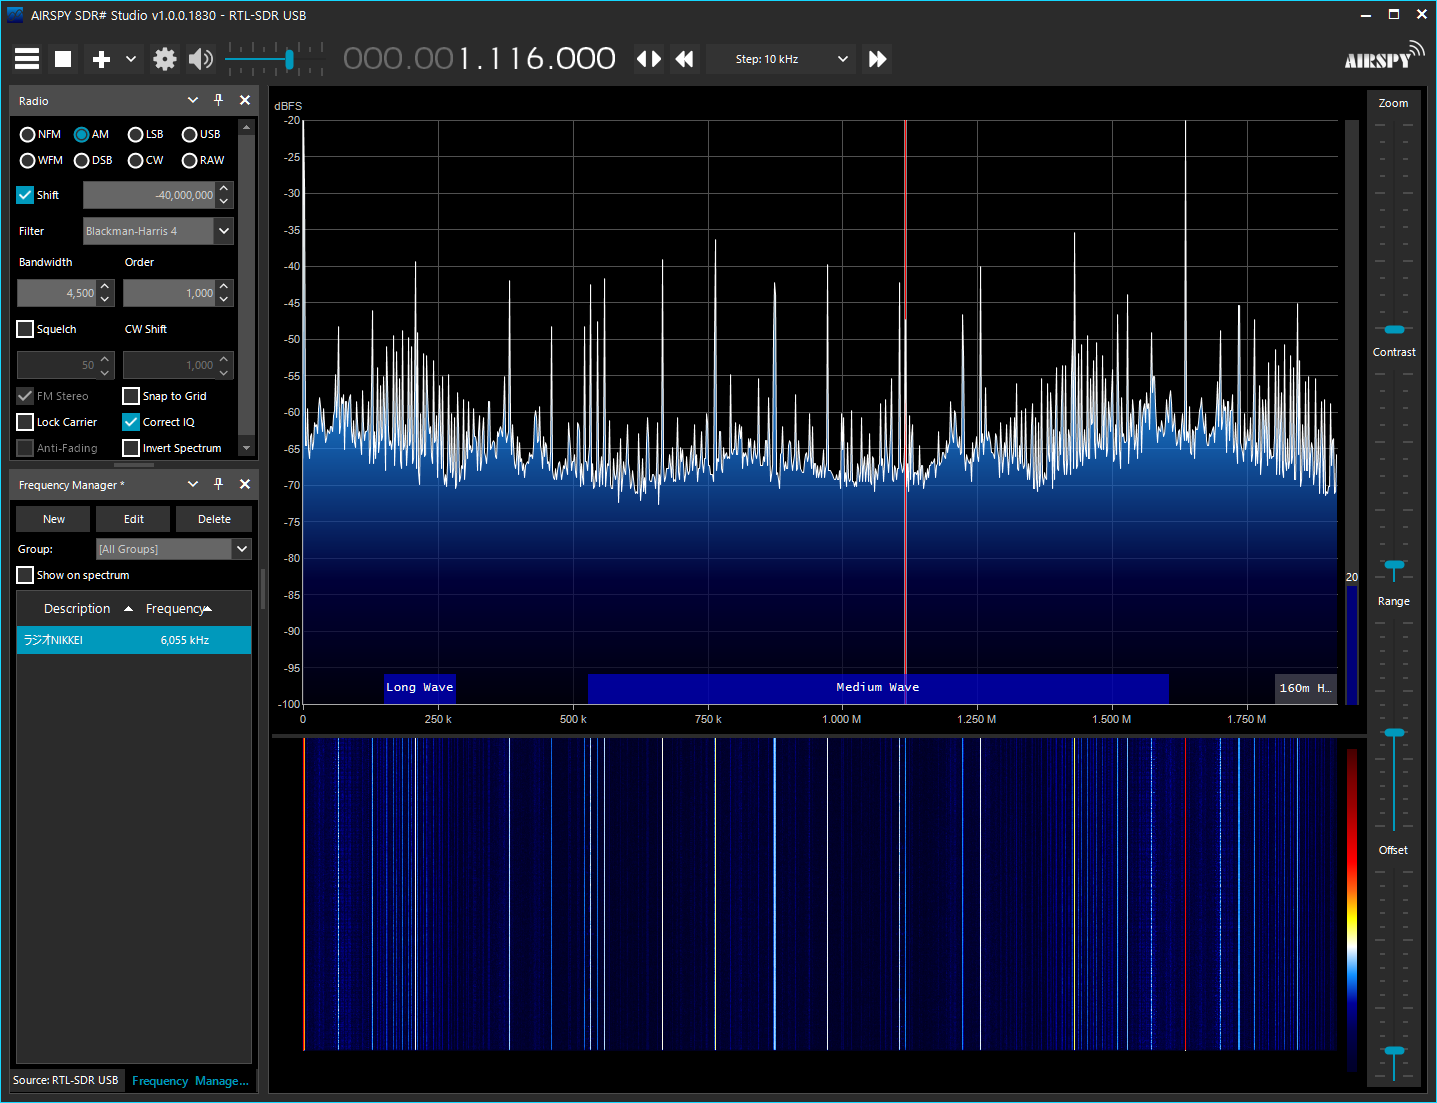Increase Order with the up stepper
1437x1103 pixels.
[224, 286]
